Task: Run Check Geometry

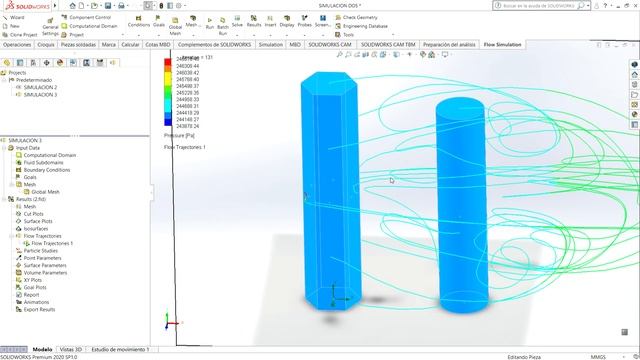Action: coord(356,18)
